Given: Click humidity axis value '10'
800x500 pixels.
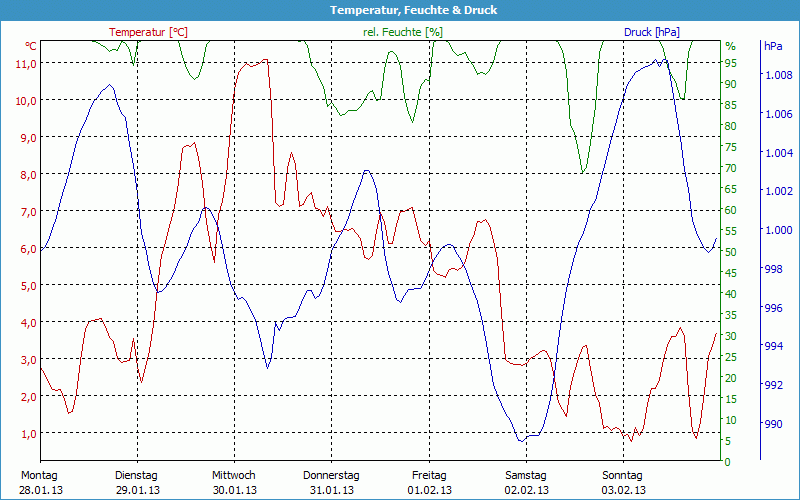Looking at the screenshot, I should 731,420.
